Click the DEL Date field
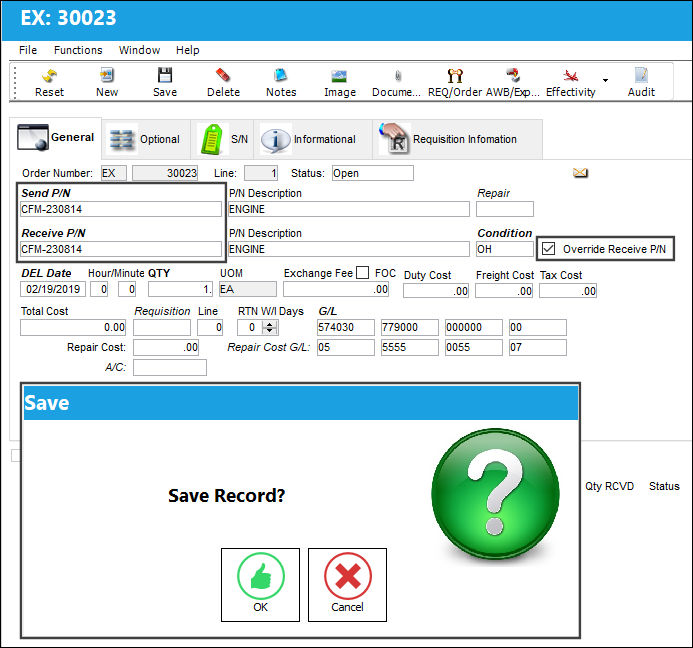Image resolution: width=693 pixels, height=648 pixels. point(53,289)
